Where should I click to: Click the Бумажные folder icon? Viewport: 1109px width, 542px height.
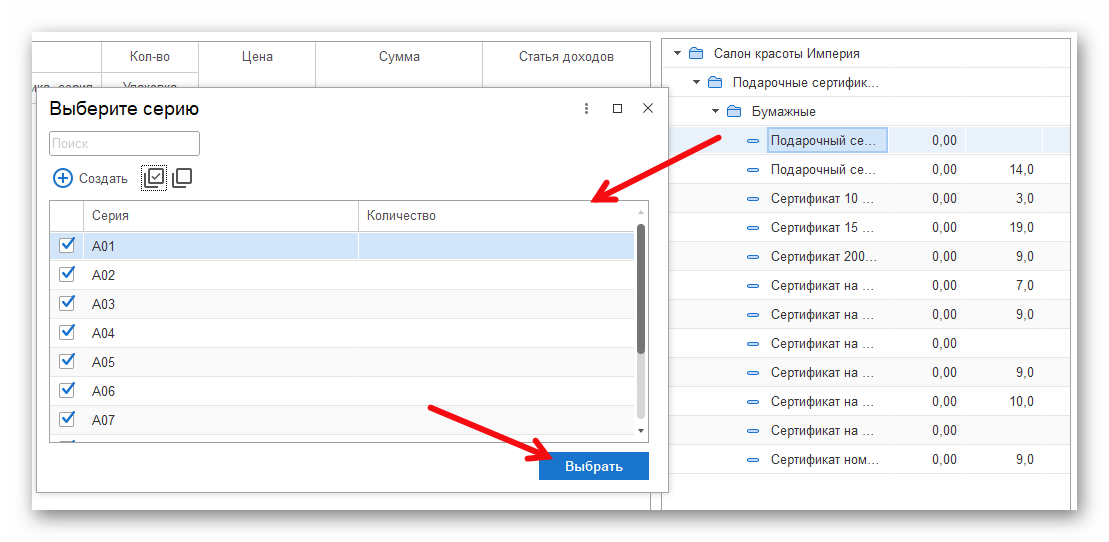tap(733, 111)
